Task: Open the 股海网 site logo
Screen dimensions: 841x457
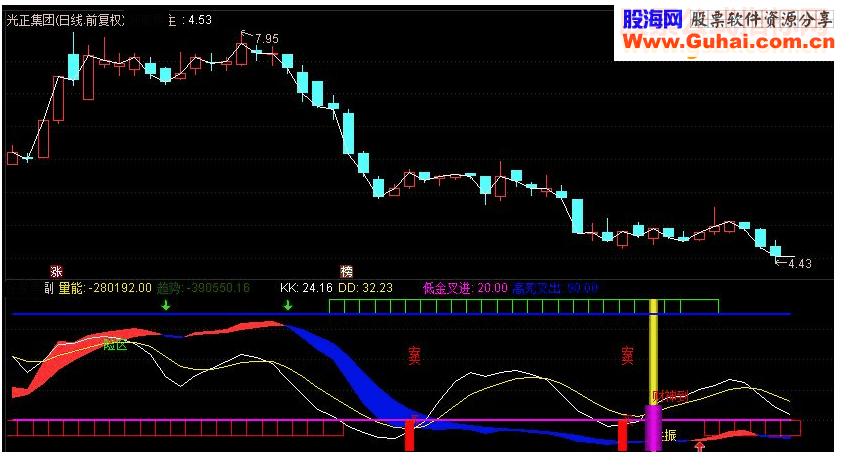Action: pos(652,19)
